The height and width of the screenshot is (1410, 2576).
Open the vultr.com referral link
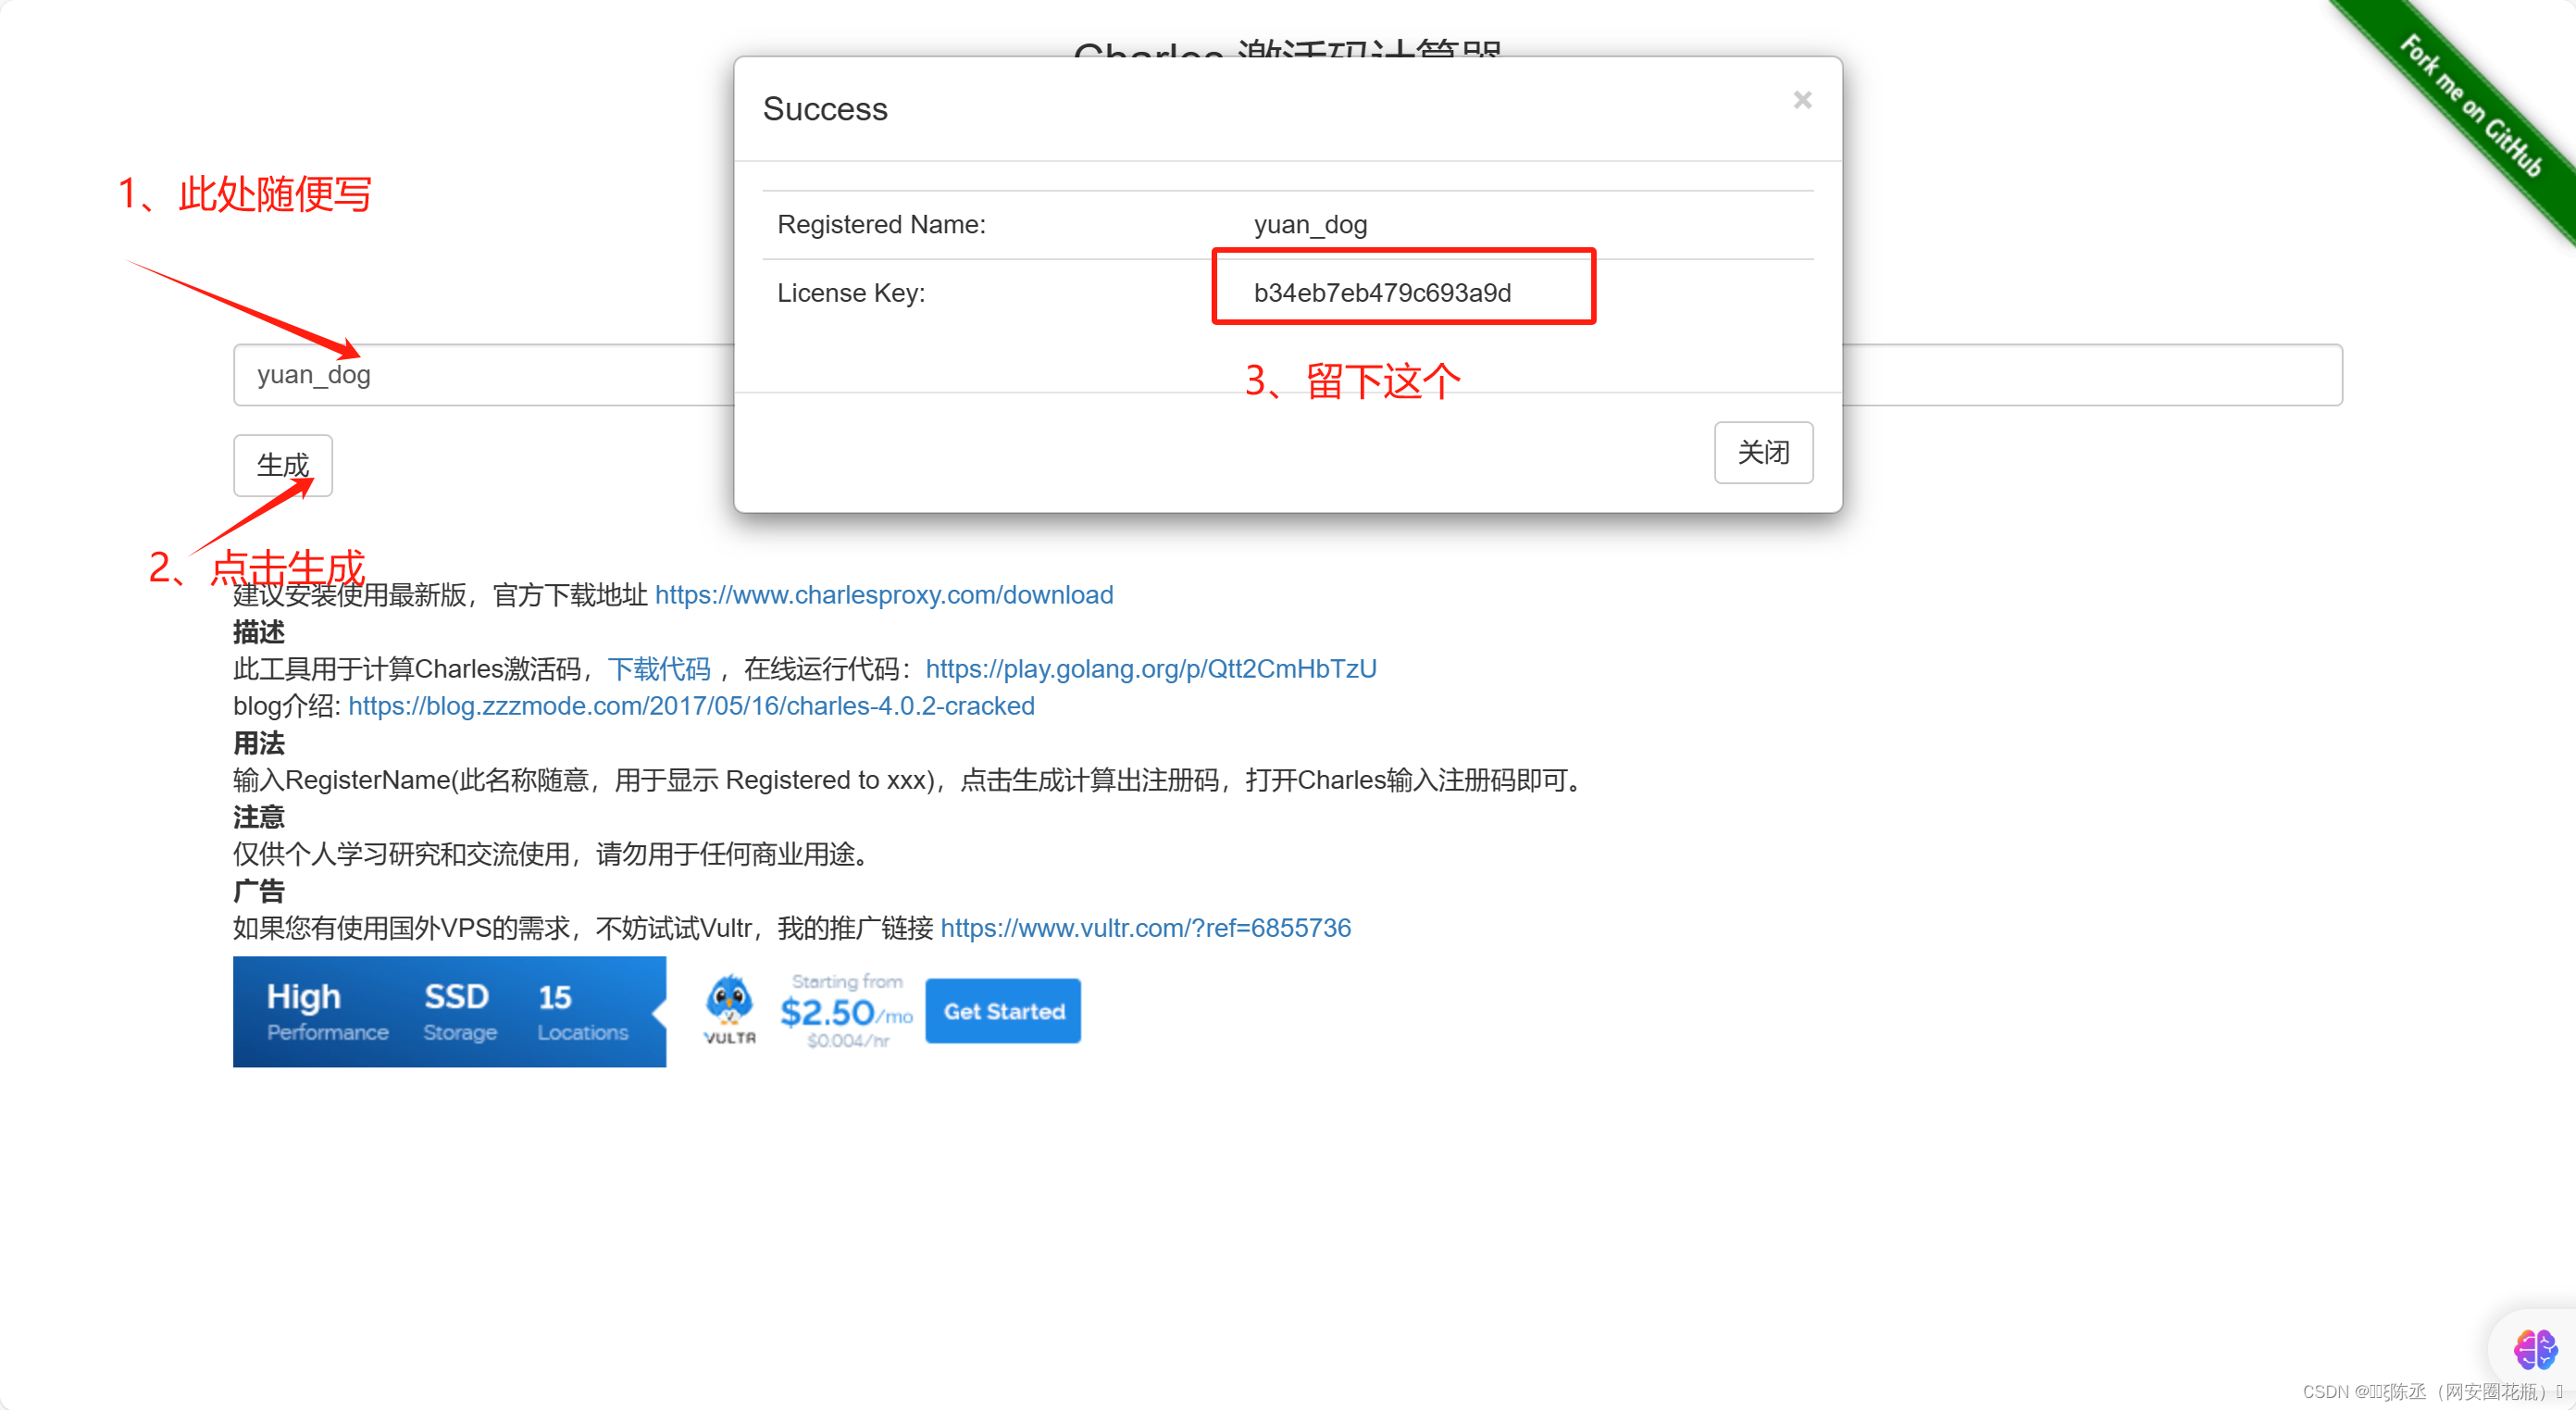[x=1146, y=928]
